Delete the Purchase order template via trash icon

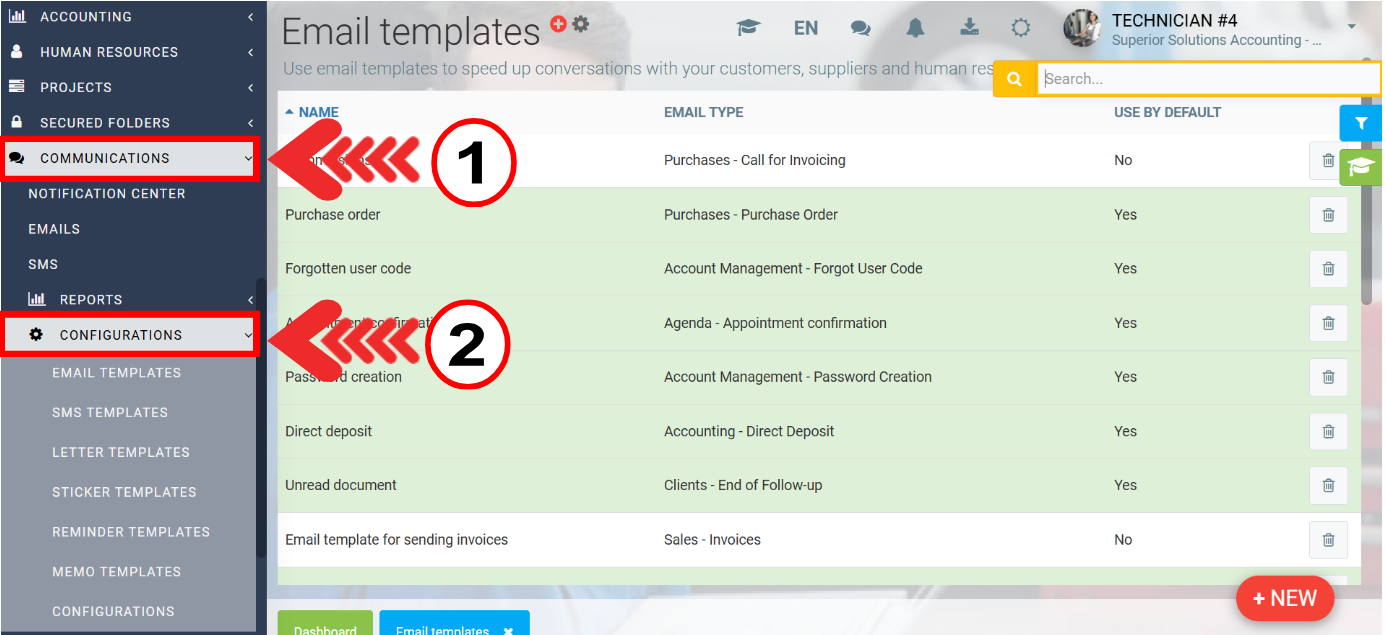coord(1328,215)
